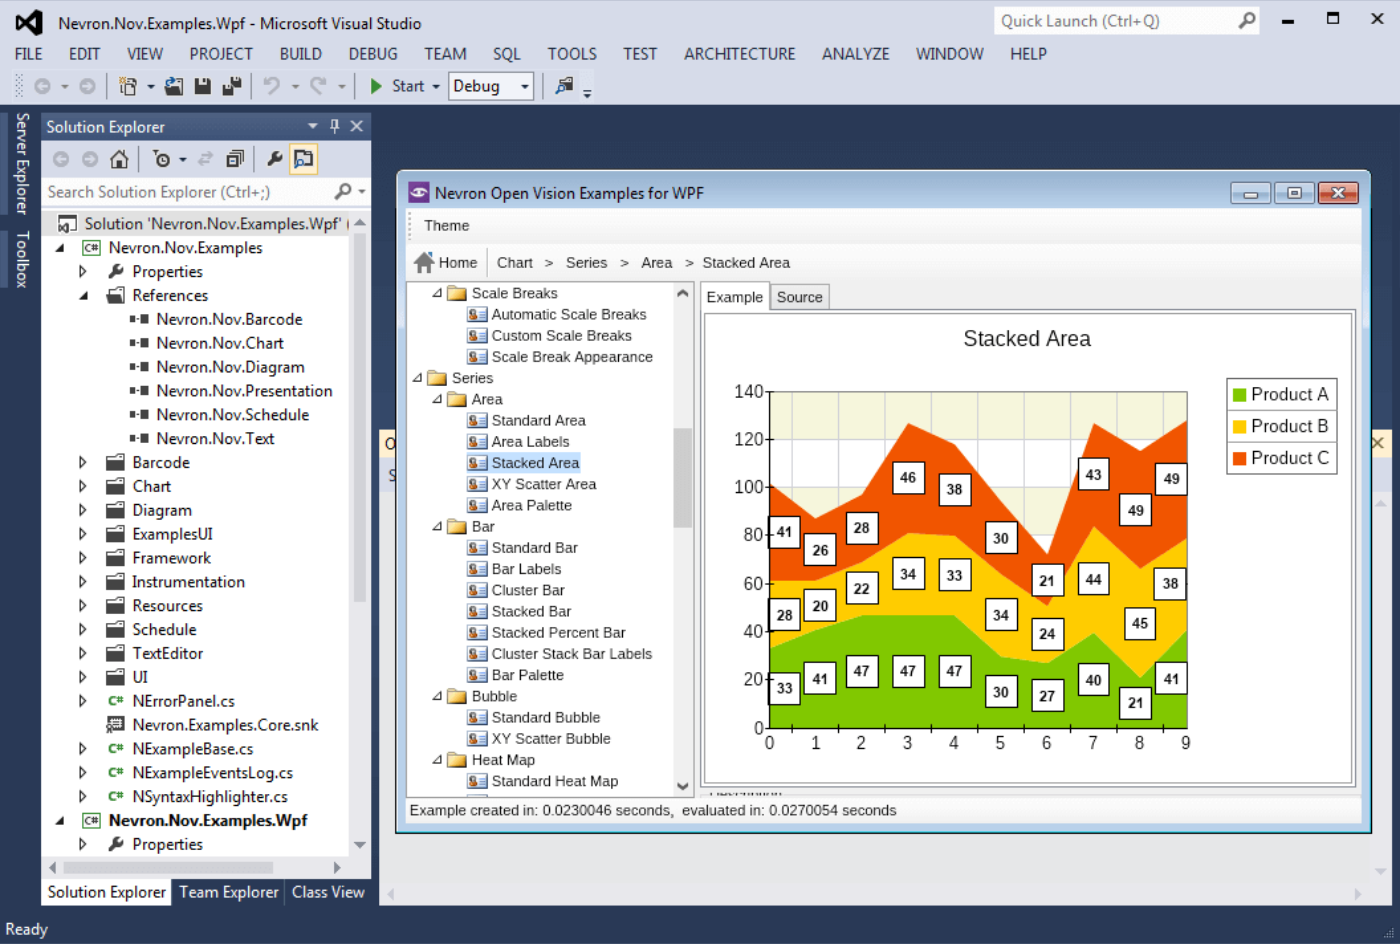The height and width of the screenshot is (944, 1400).
Task: Open the Debug configuration dropdown
Action: [524, 87]
